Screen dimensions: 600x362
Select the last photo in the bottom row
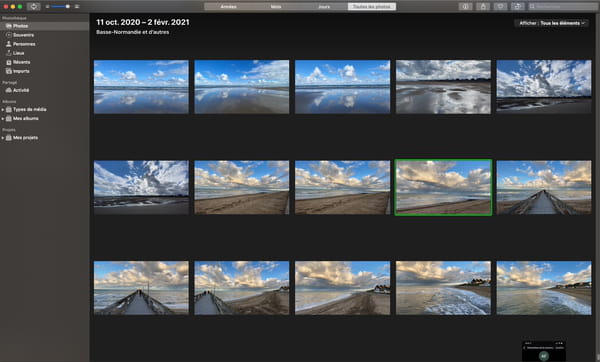(x=544, y=288)
